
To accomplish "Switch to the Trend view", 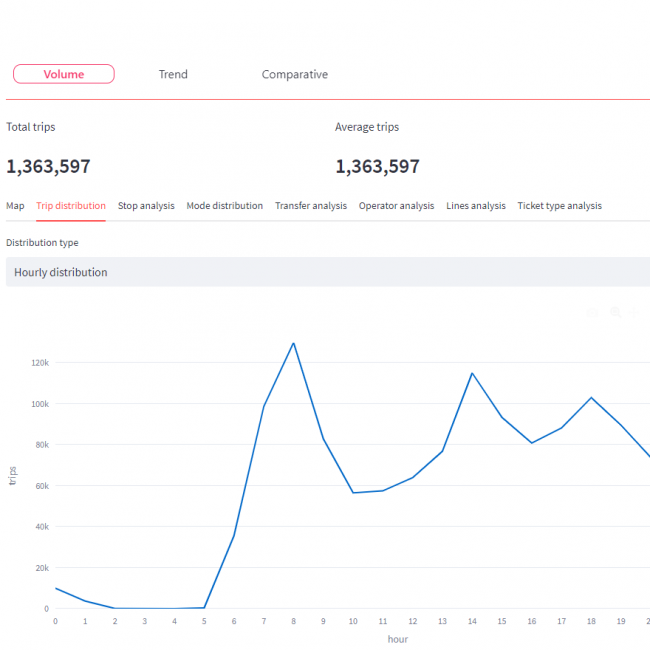I will pos(173,74).
